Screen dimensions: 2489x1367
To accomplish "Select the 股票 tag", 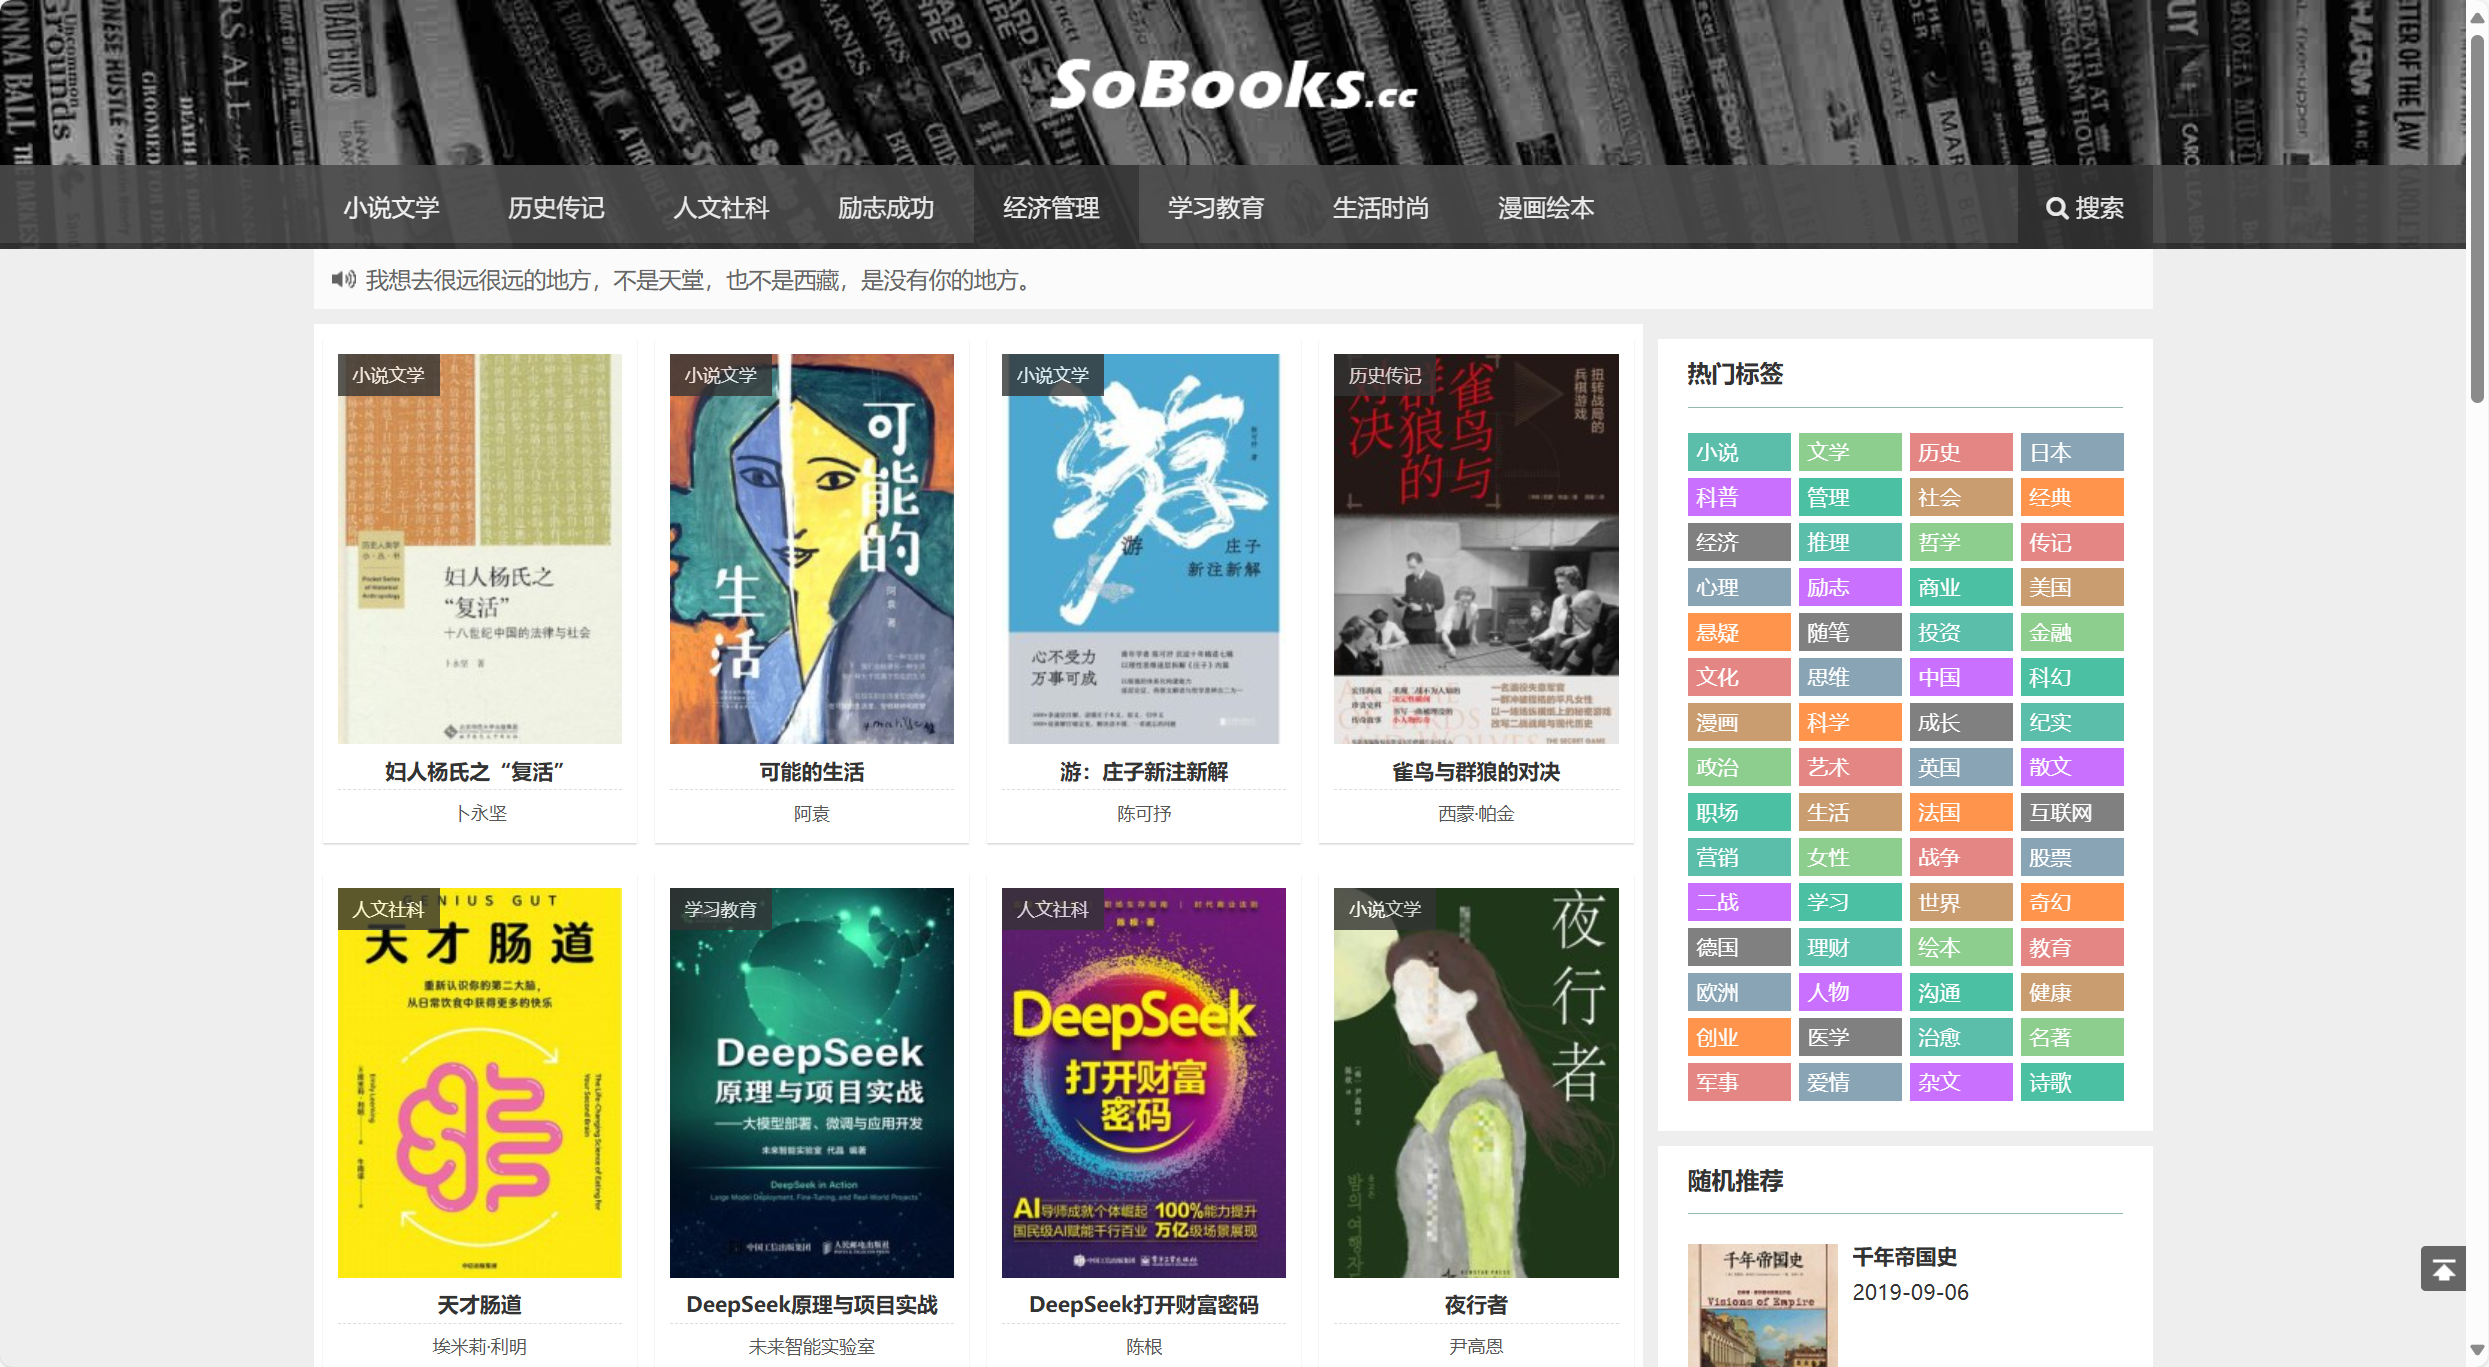I will [2072, 857].
